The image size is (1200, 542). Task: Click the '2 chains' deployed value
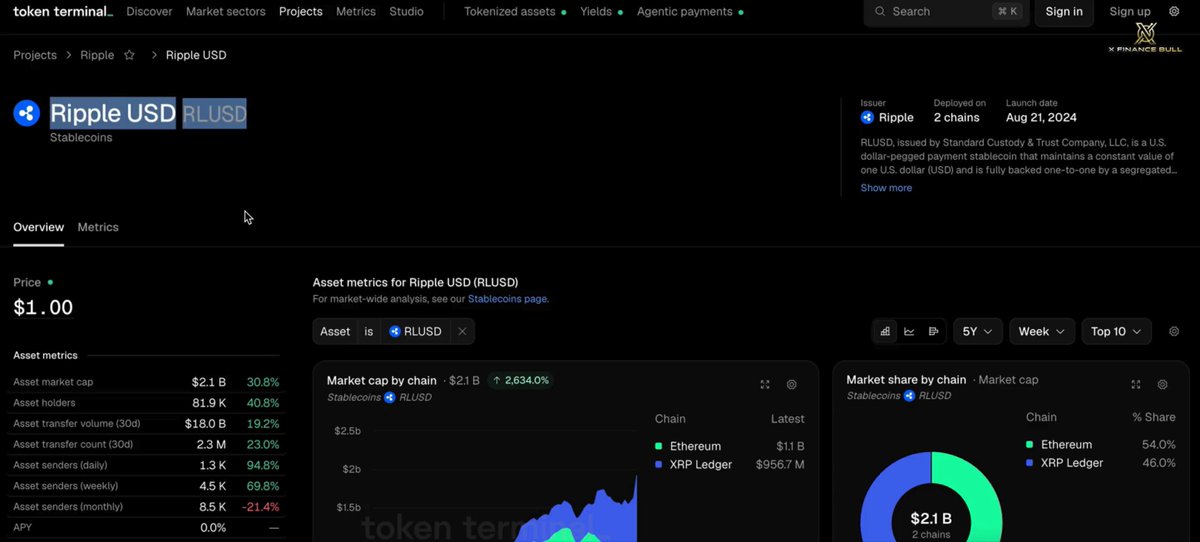(957, 117)
